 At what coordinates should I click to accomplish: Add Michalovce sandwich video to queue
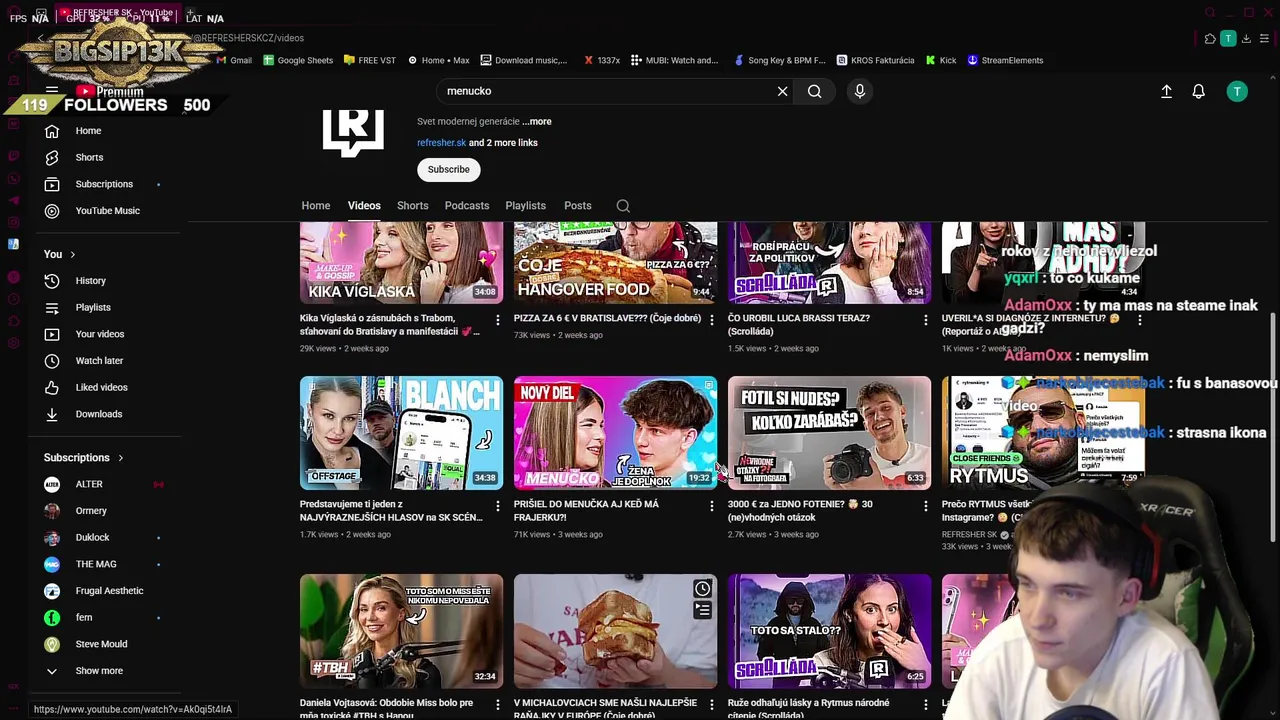point(702,610)
